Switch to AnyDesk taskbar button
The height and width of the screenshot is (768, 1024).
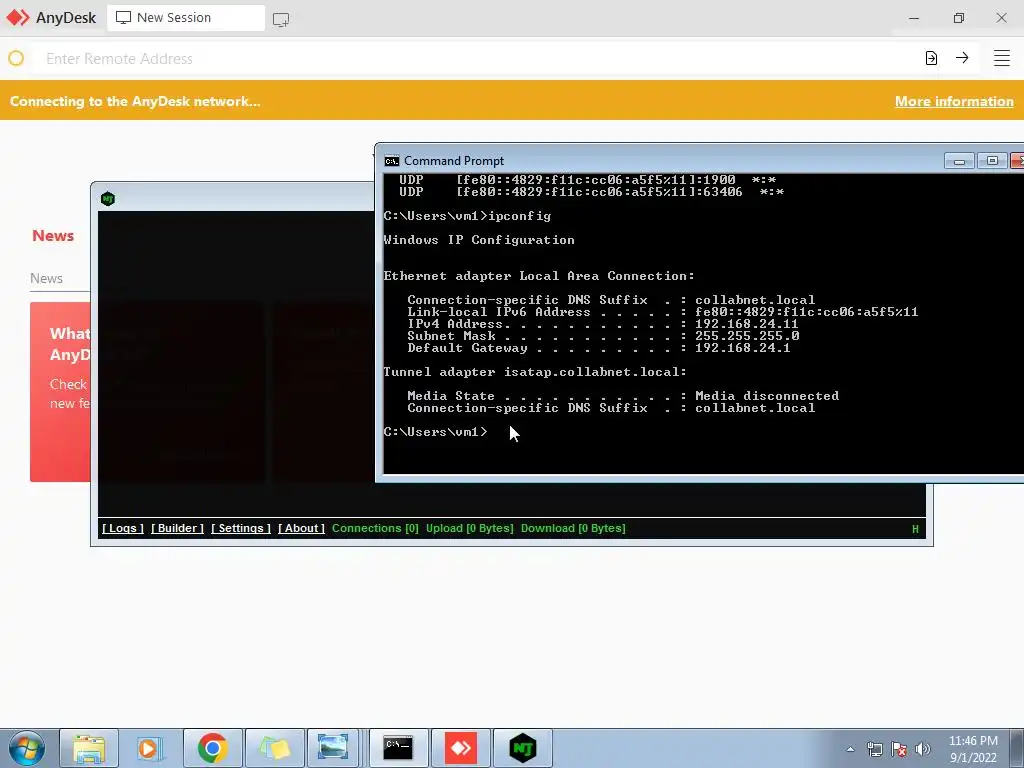coord(461,748)
